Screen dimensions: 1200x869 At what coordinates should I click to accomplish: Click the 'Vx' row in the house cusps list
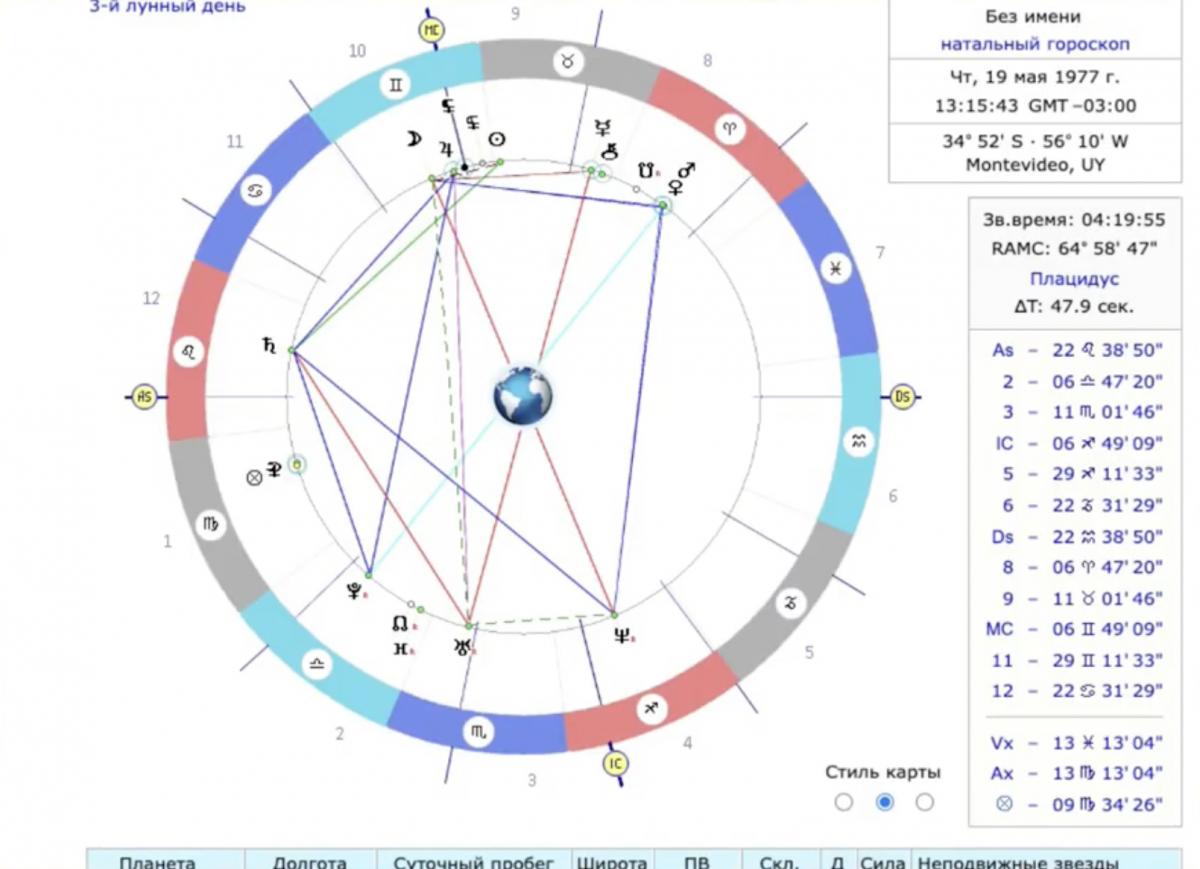tap(1076, 743)
